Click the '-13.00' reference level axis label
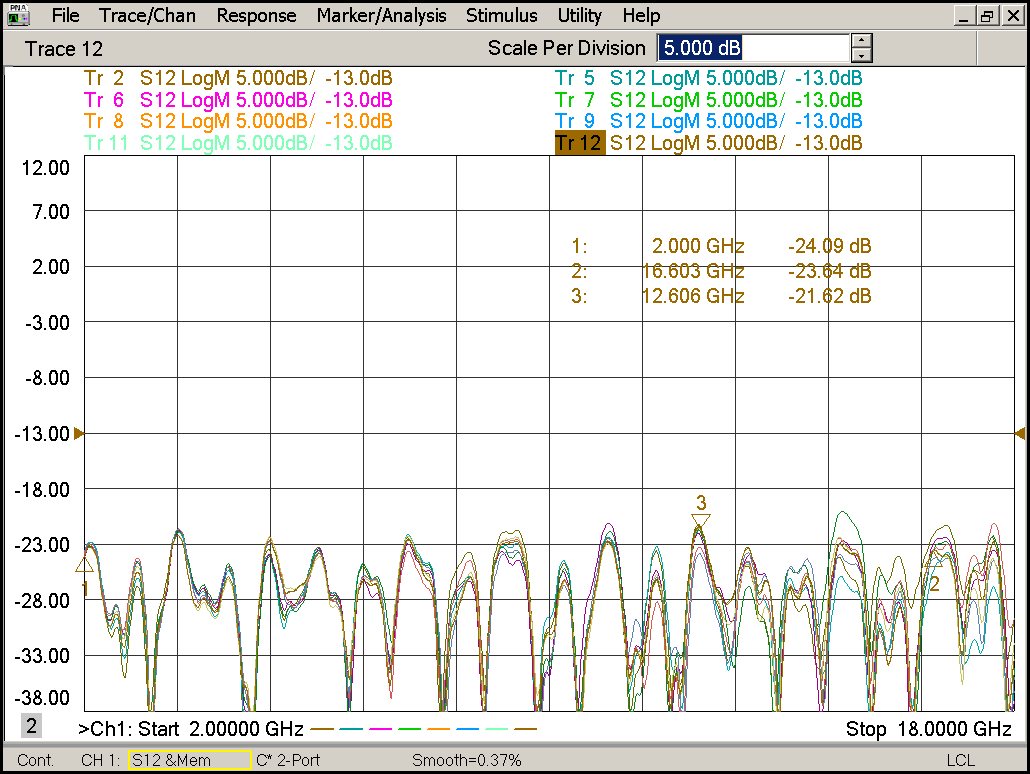Image resolution: width=1030 pixels, height=774 pixels. 42,434
